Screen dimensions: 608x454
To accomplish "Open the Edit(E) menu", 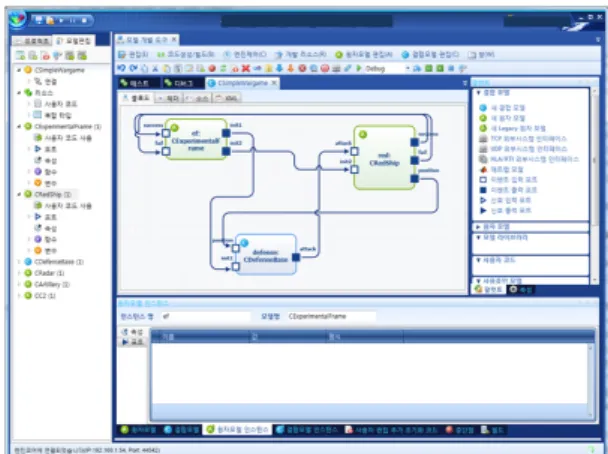I will click(133, 55).
